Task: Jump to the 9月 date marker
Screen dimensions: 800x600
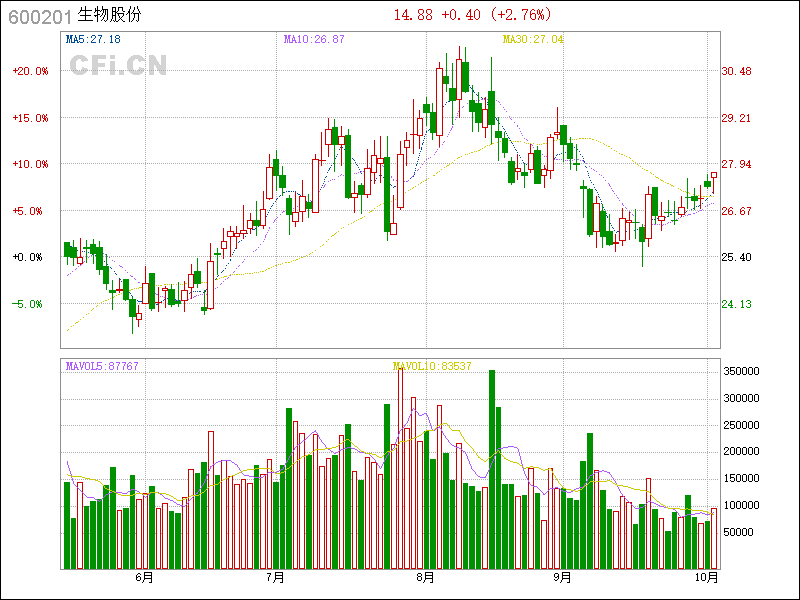Action: point(562,577)
